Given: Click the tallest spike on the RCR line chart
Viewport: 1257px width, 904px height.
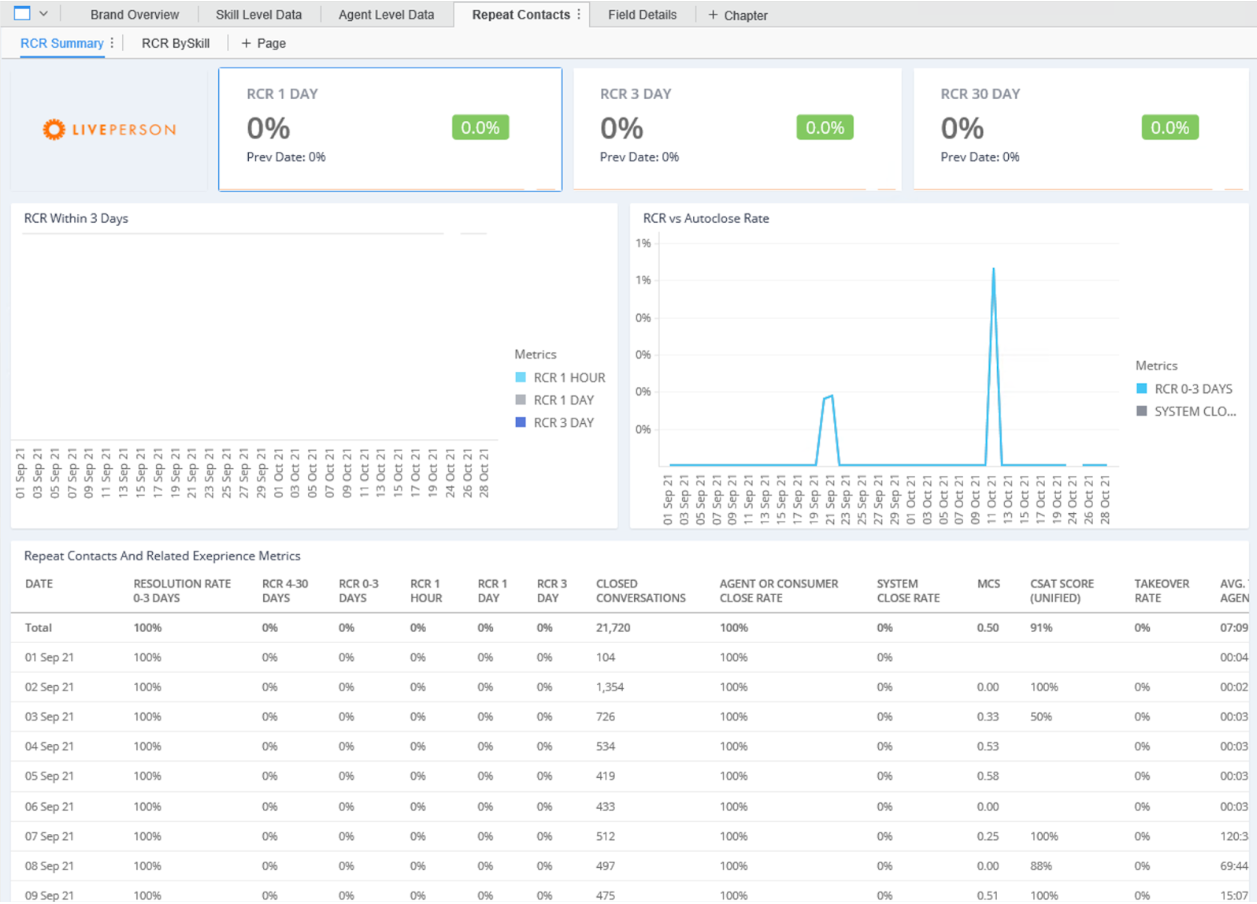Looking at the screenshot, I should click(x=993, y=270).
